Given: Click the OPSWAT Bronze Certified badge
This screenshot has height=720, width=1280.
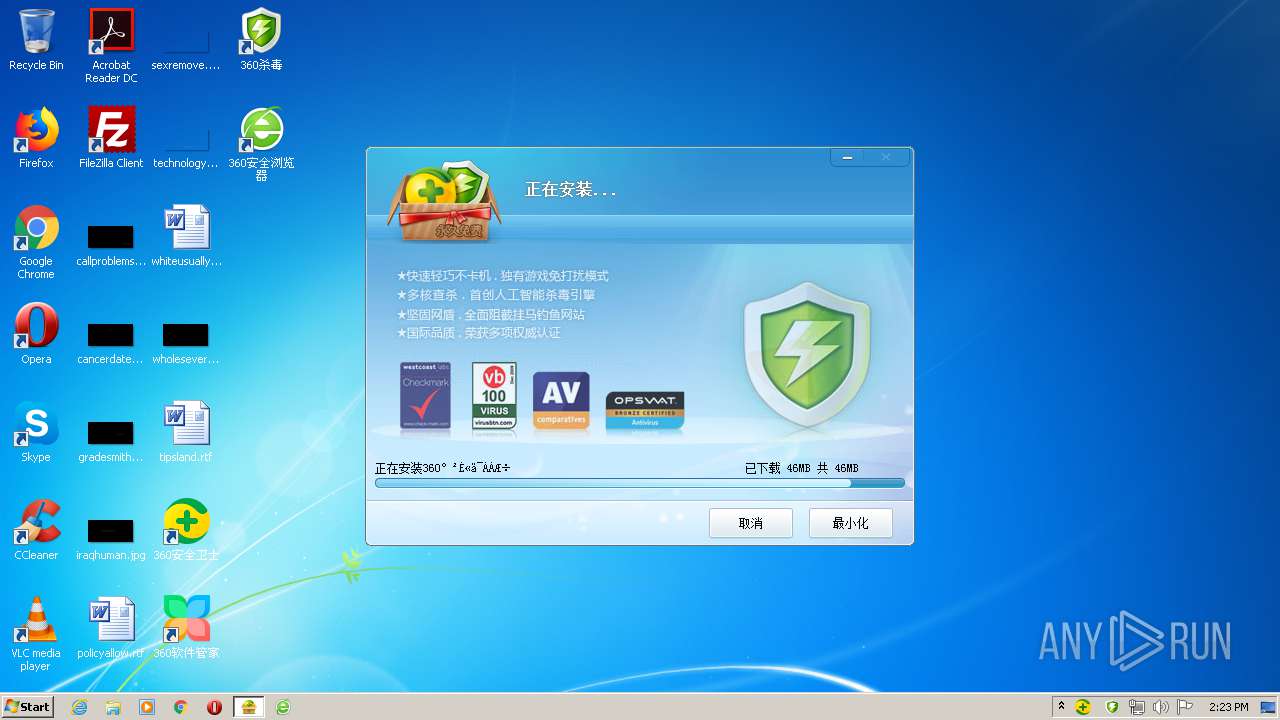Looking at the screenshot, I should click(645, 411).
